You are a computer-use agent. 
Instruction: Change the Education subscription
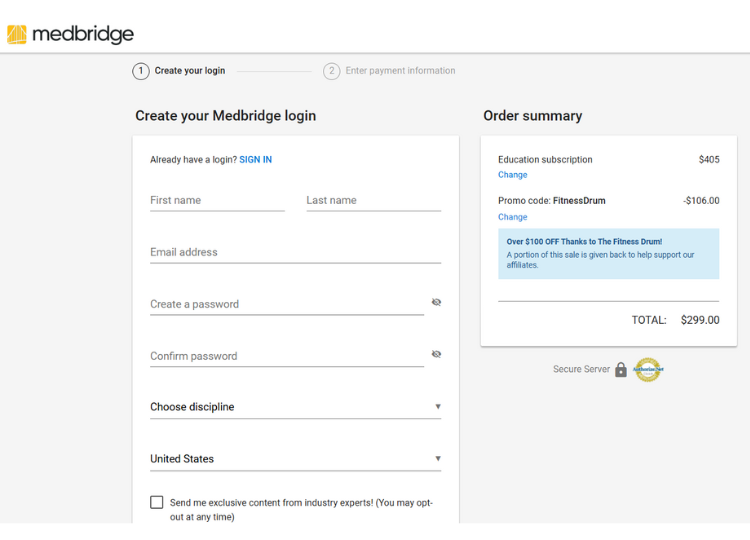(512, 175)
